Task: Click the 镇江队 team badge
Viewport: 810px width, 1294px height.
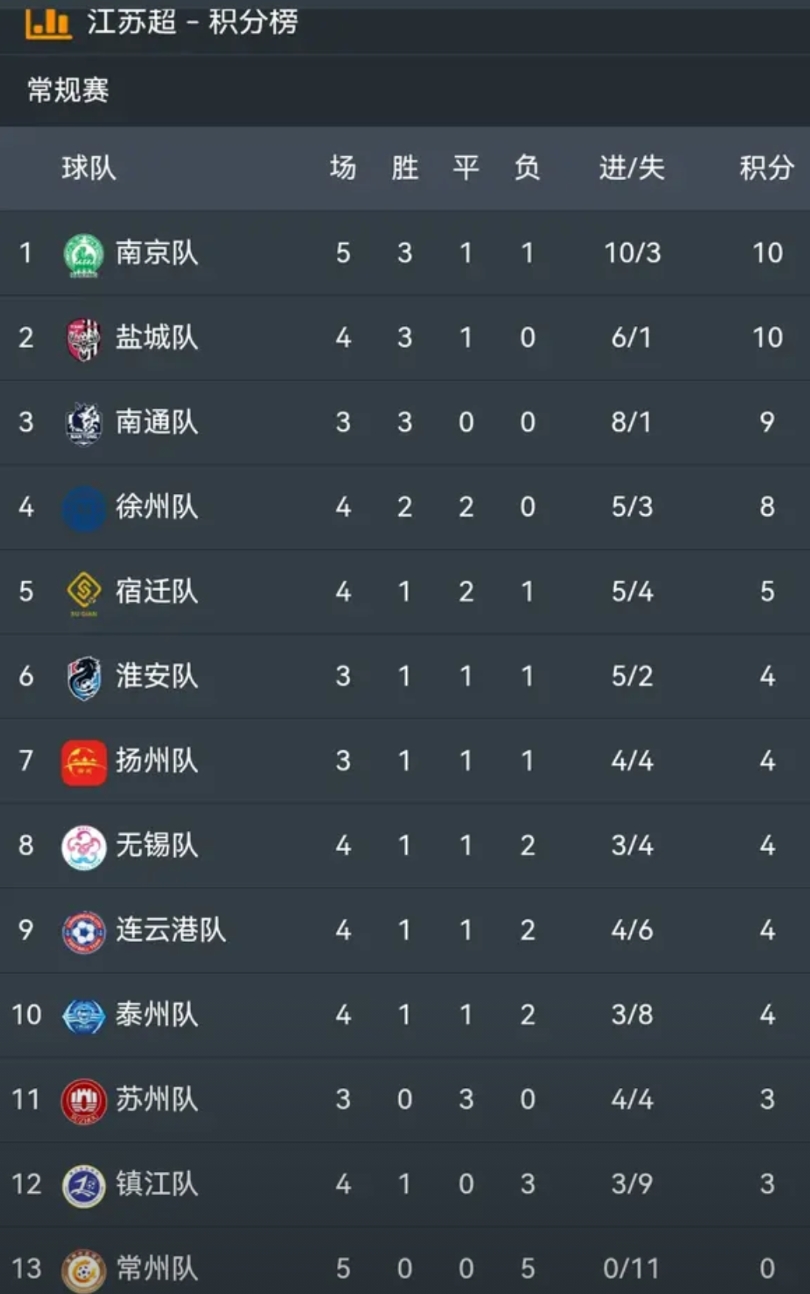Action: pyautogui.click(x=84, y=1185)
